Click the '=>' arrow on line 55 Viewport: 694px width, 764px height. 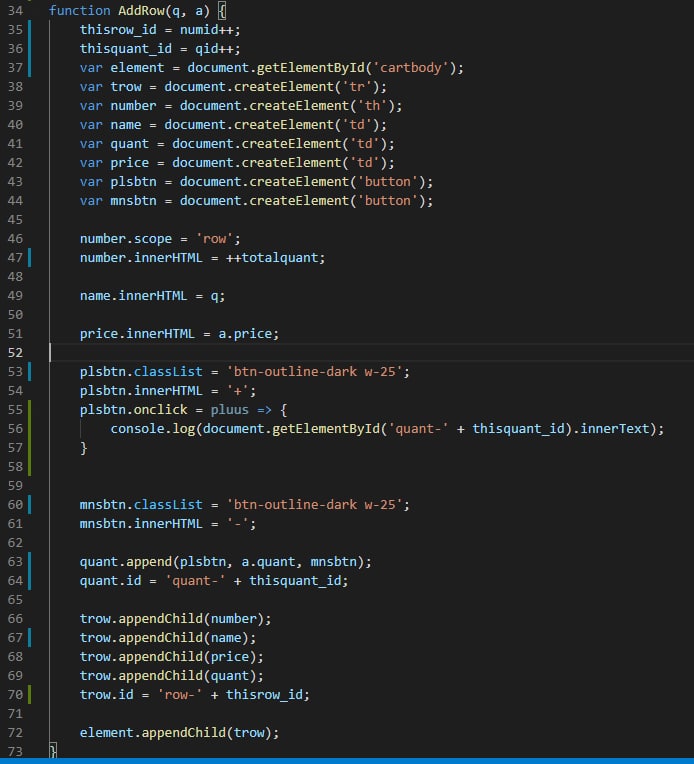[264, 410]
